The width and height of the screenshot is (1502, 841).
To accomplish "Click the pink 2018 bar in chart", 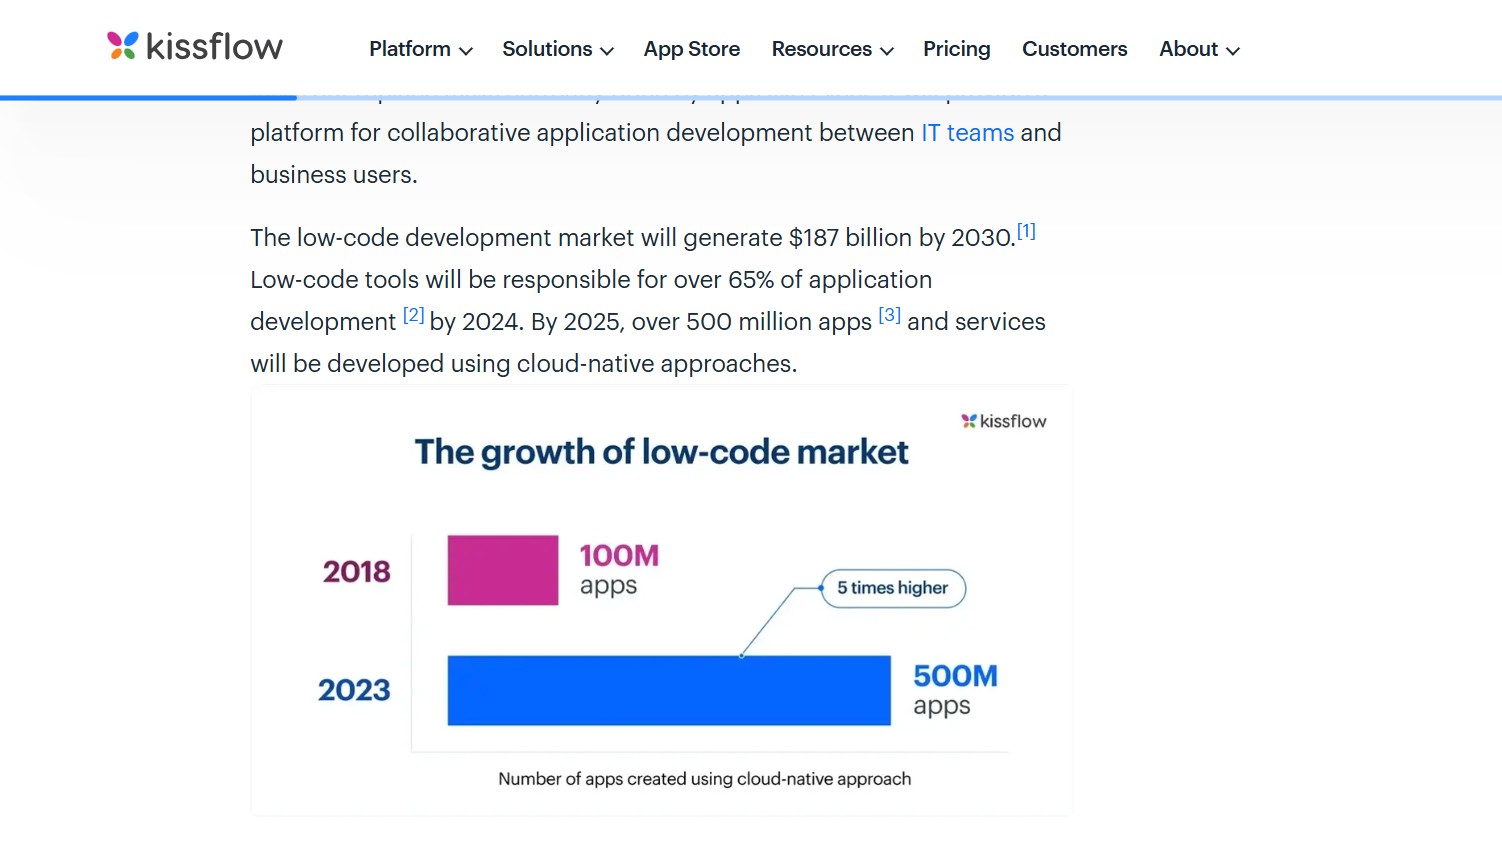I will [x=502, y=570].
